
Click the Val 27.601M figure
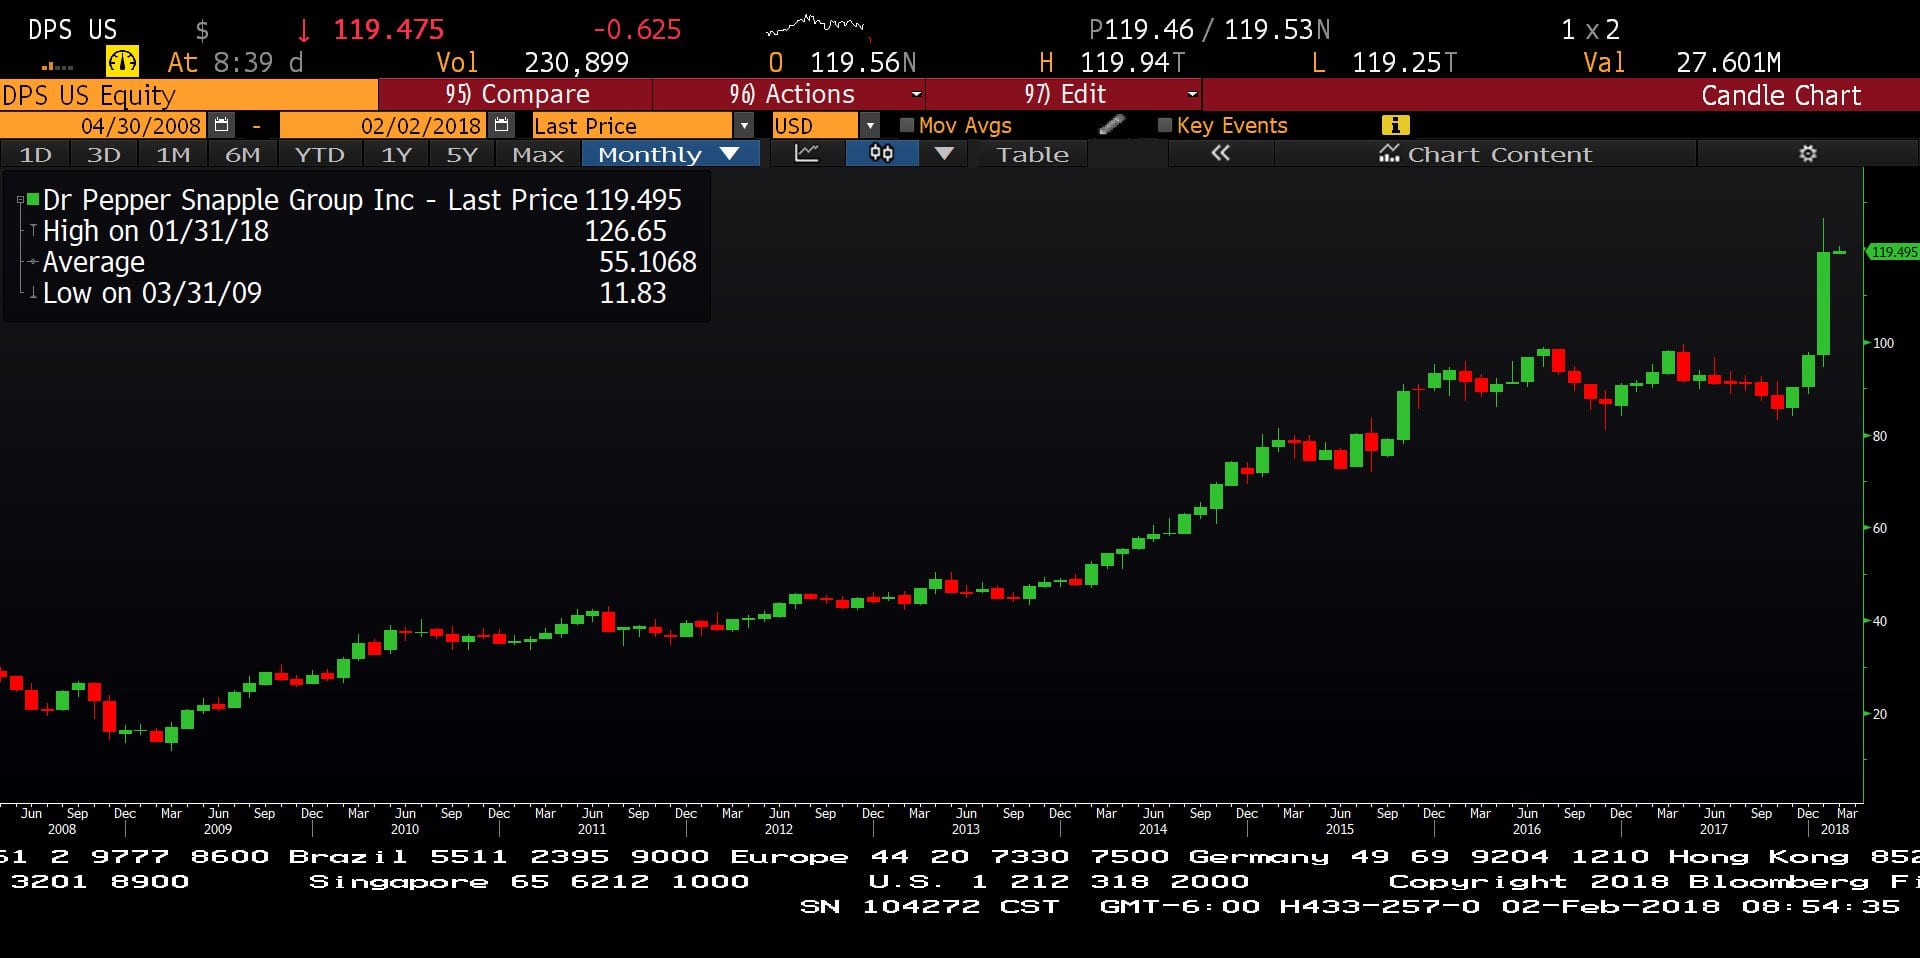(1728, 63)
